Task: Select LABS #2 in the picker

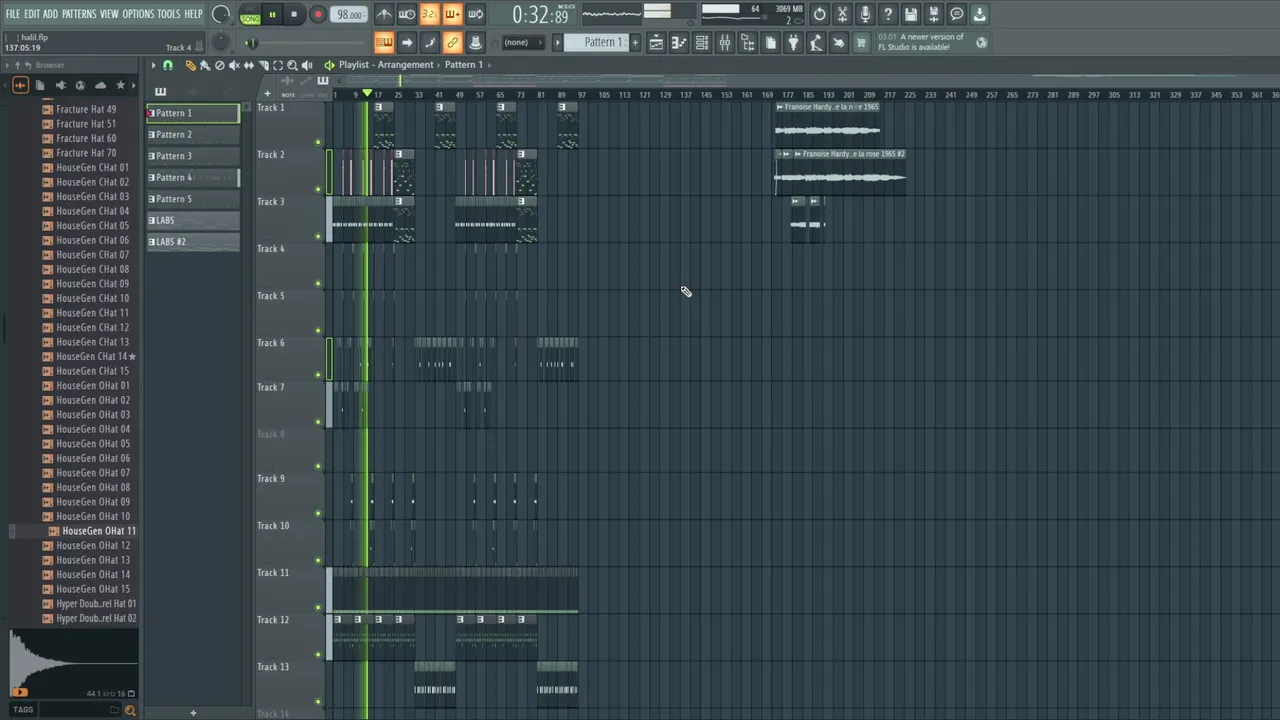Action: 193,241
